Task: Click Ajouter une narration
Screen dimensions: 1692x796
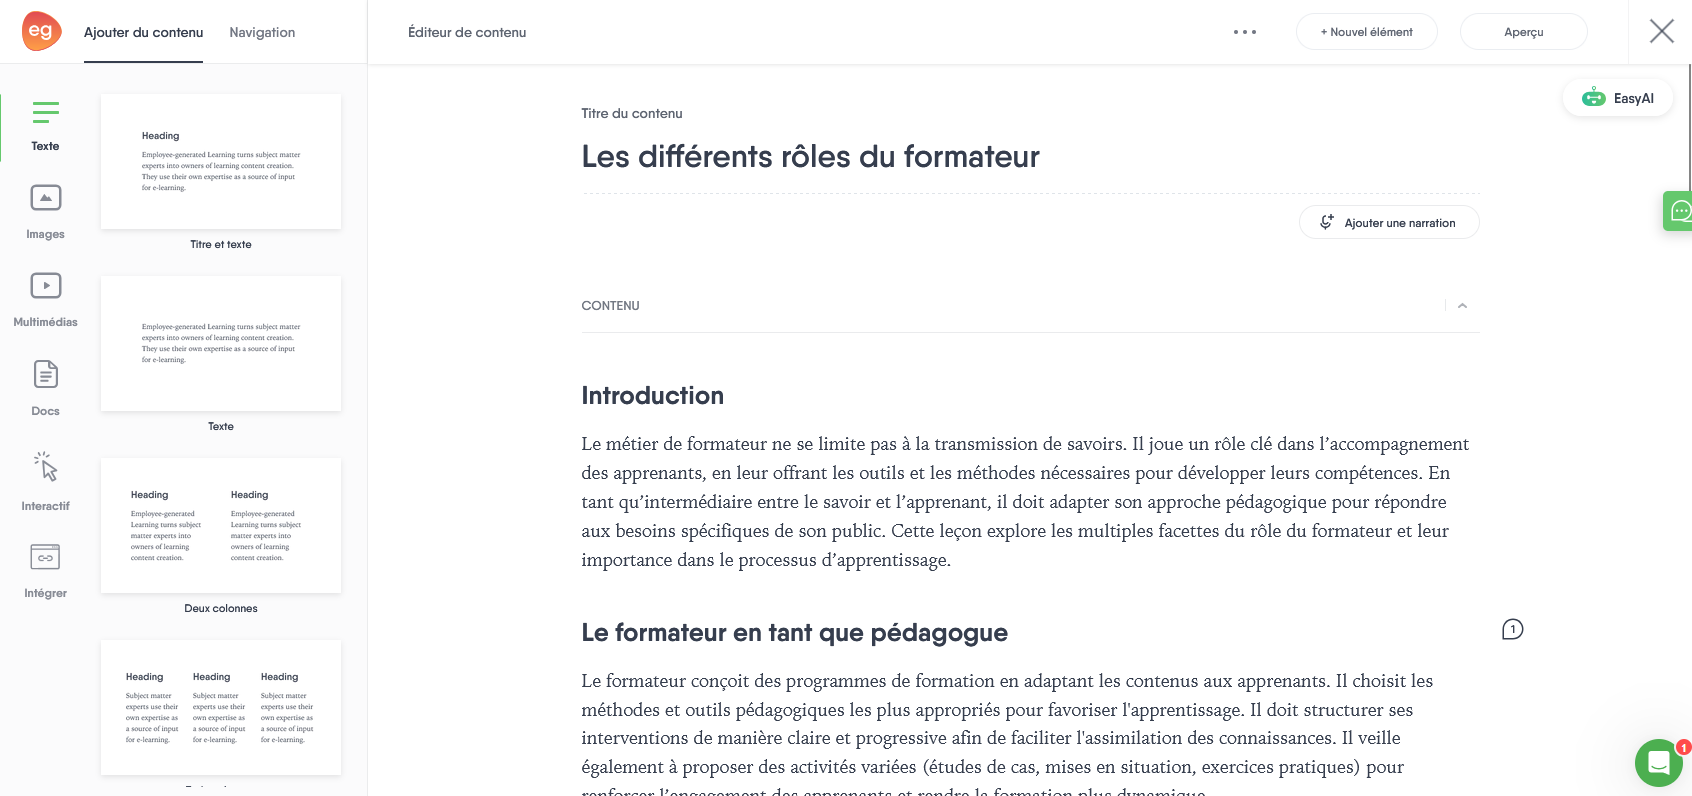Action: (x=1389, y=222)
